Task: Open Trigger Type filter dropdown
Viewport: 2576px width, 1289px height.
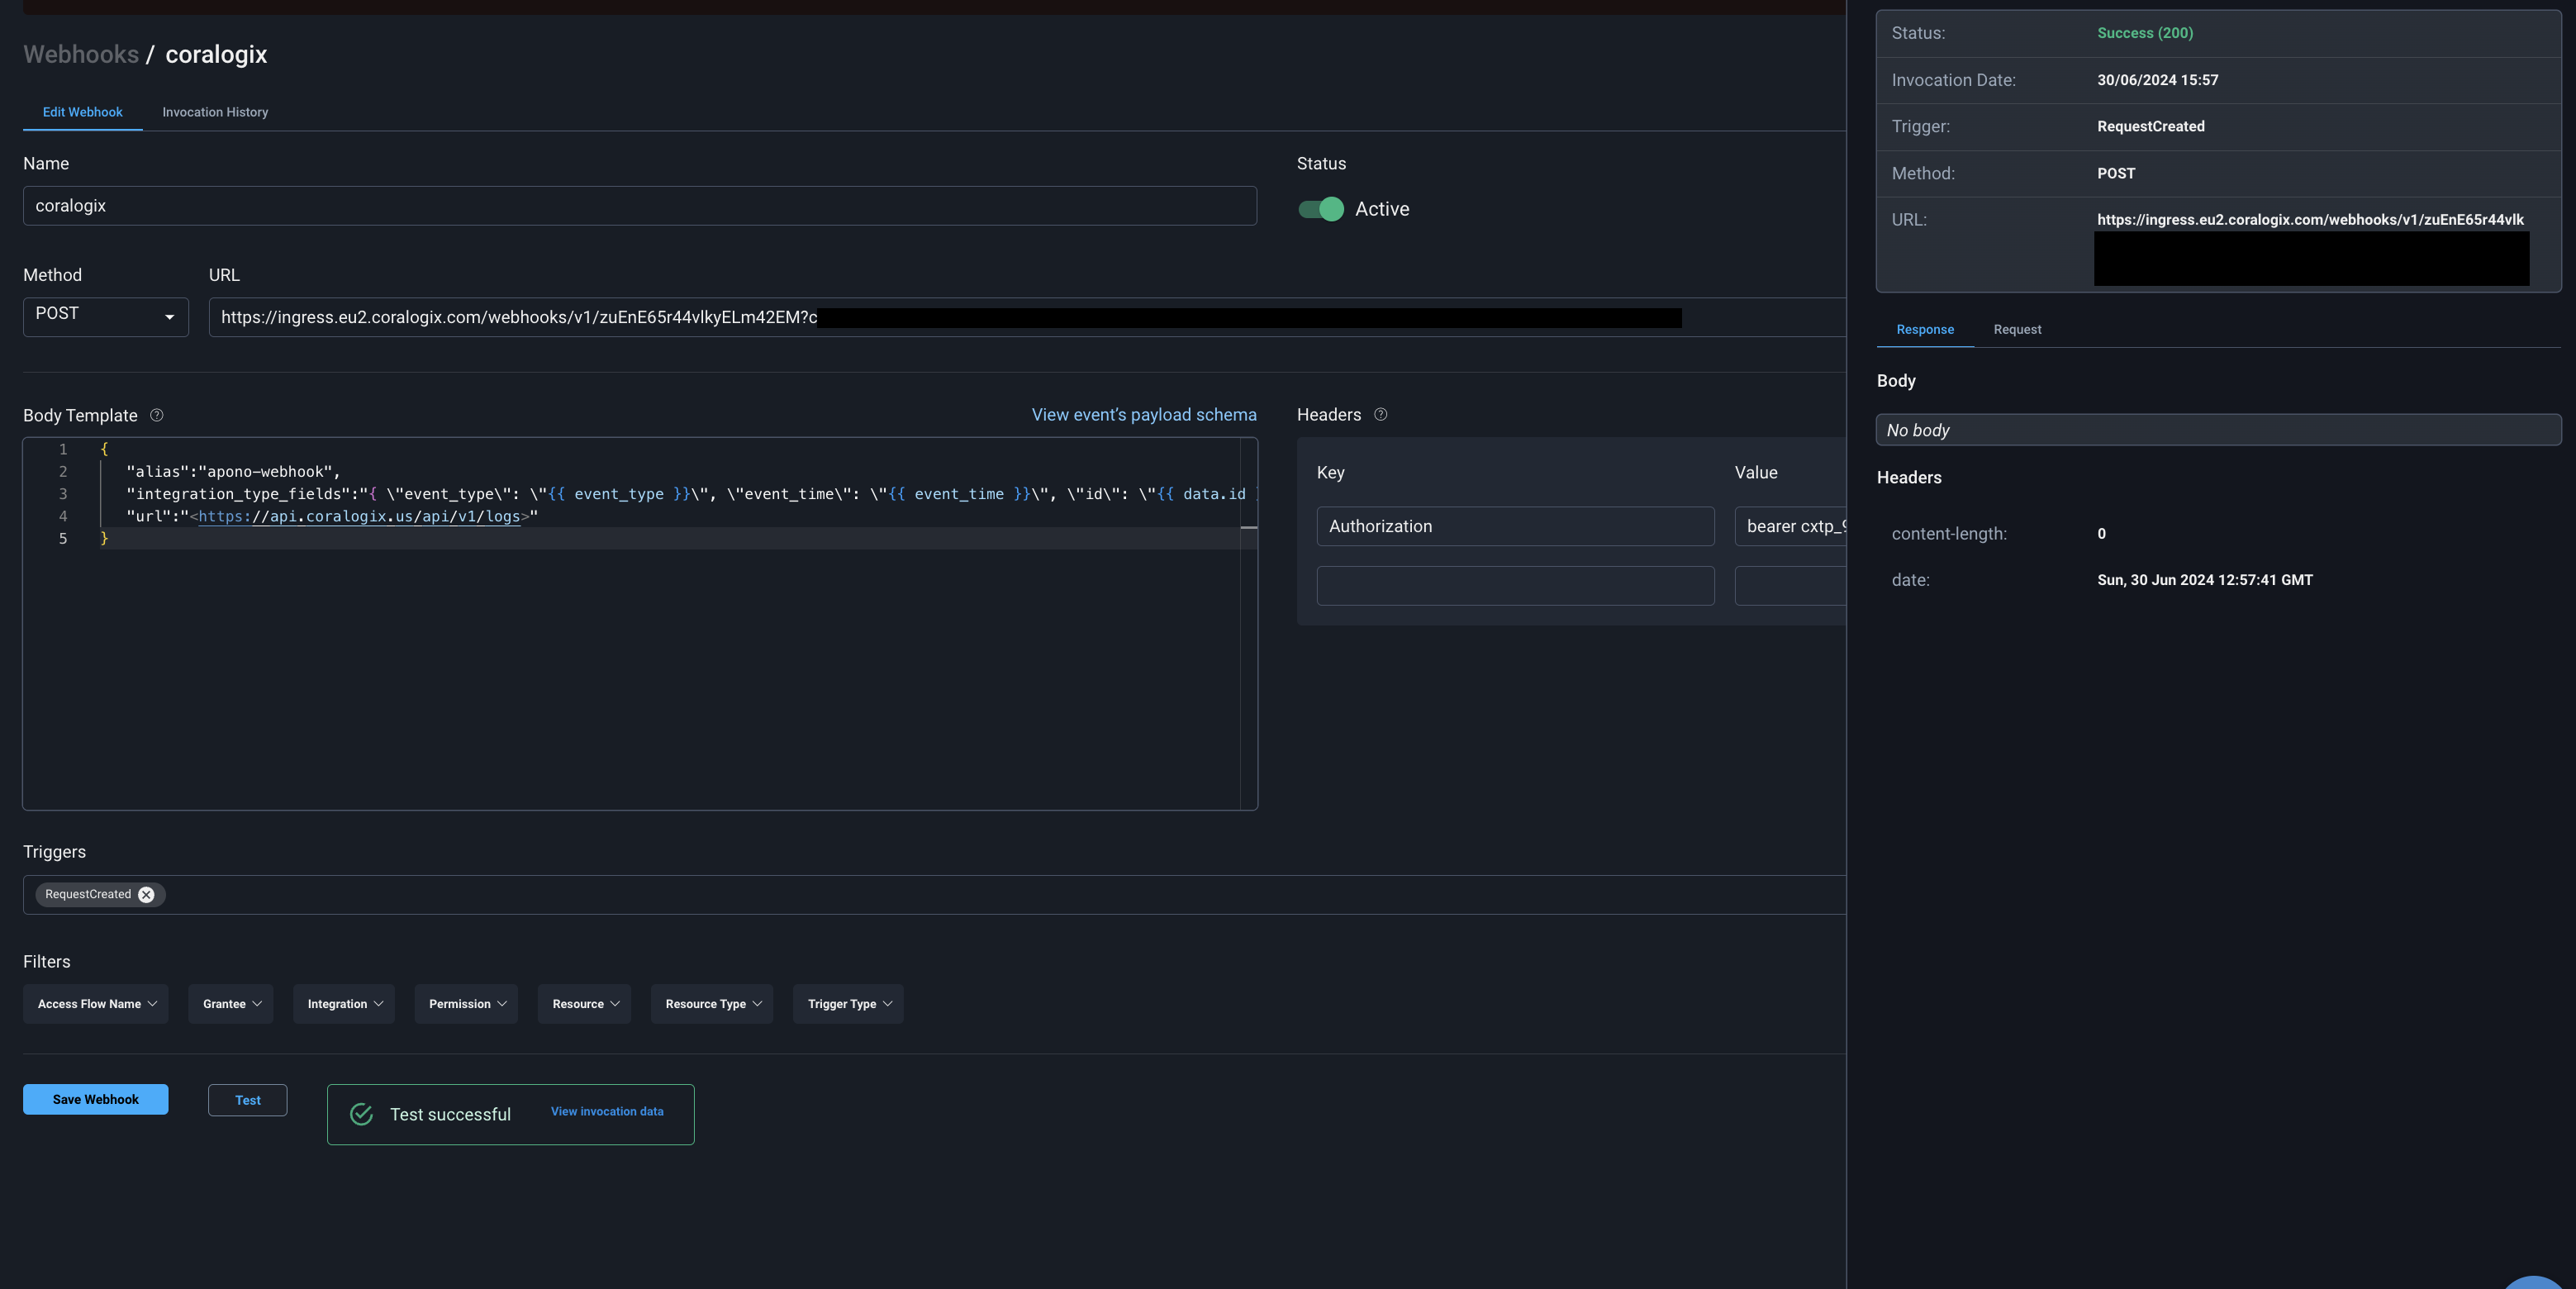Action: pyautogui.click(x=848, y=1003)
